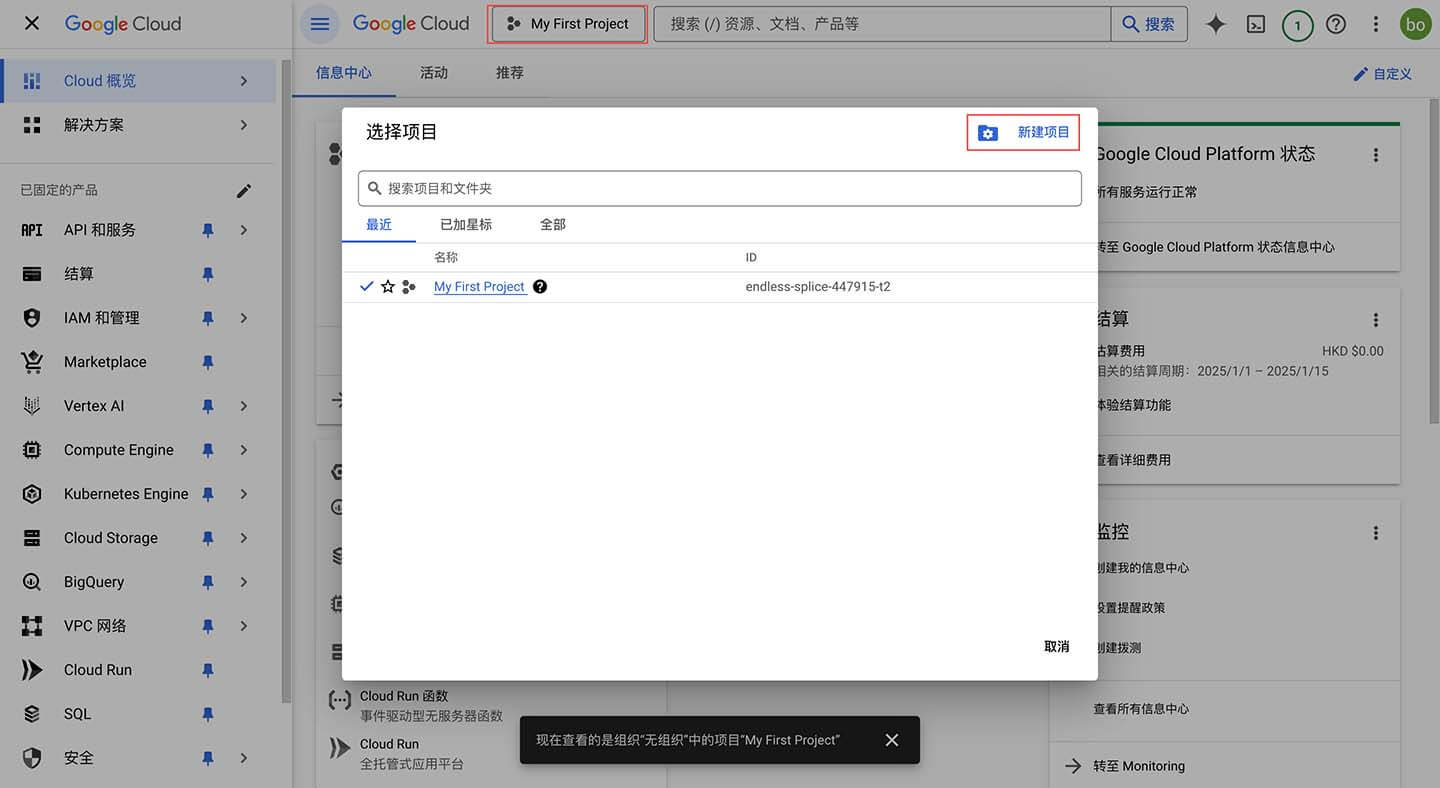Viewport: 1440px width, 788px height.
Task: Click 取消 to dismiss the dialog
Action: tap(1057, 647)
